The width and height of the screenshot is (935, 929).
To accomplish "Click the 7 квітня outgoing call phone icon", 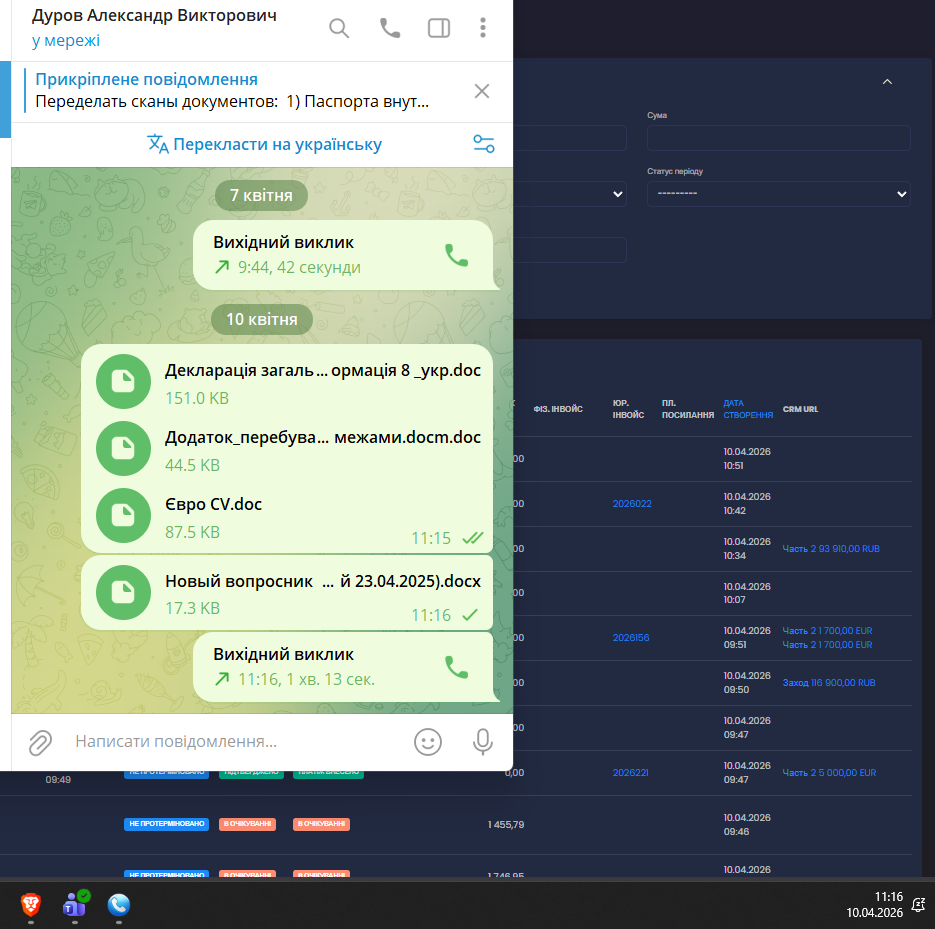I will tap(457, 255).
